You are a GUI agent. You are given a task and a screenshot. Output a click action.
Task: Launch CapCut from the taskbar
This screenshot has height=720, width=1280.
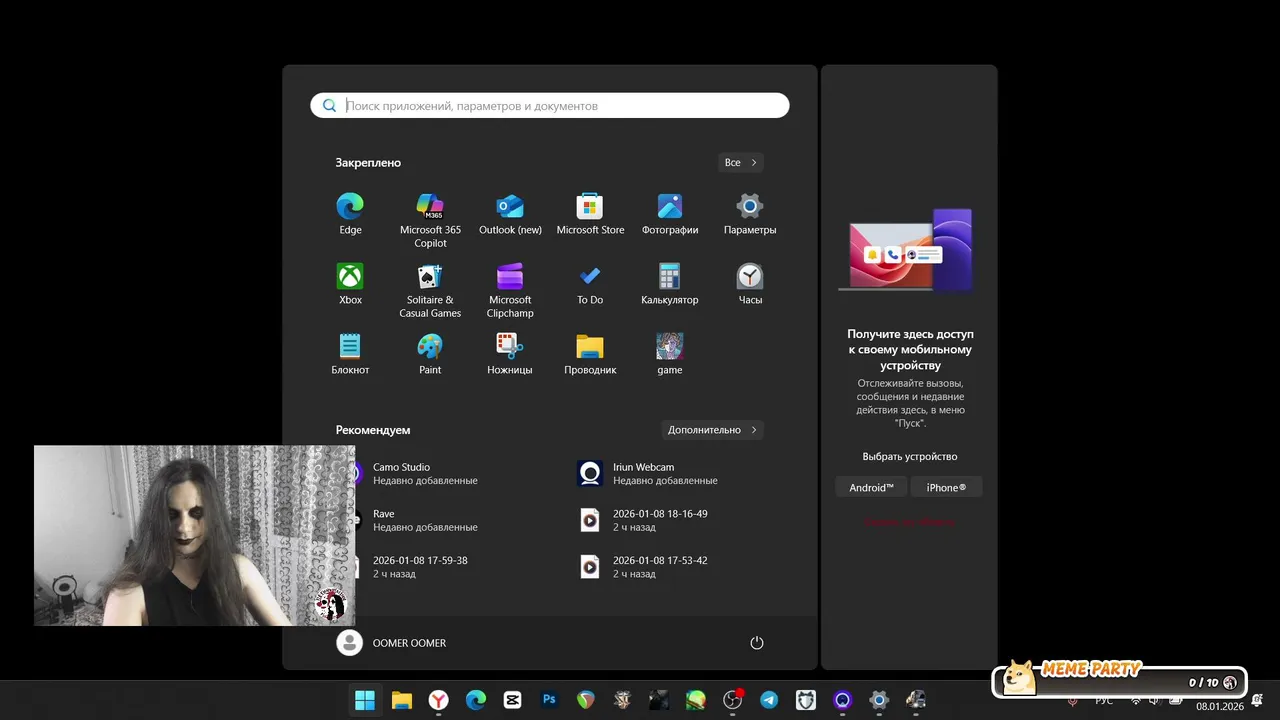(x=512, y=700)
